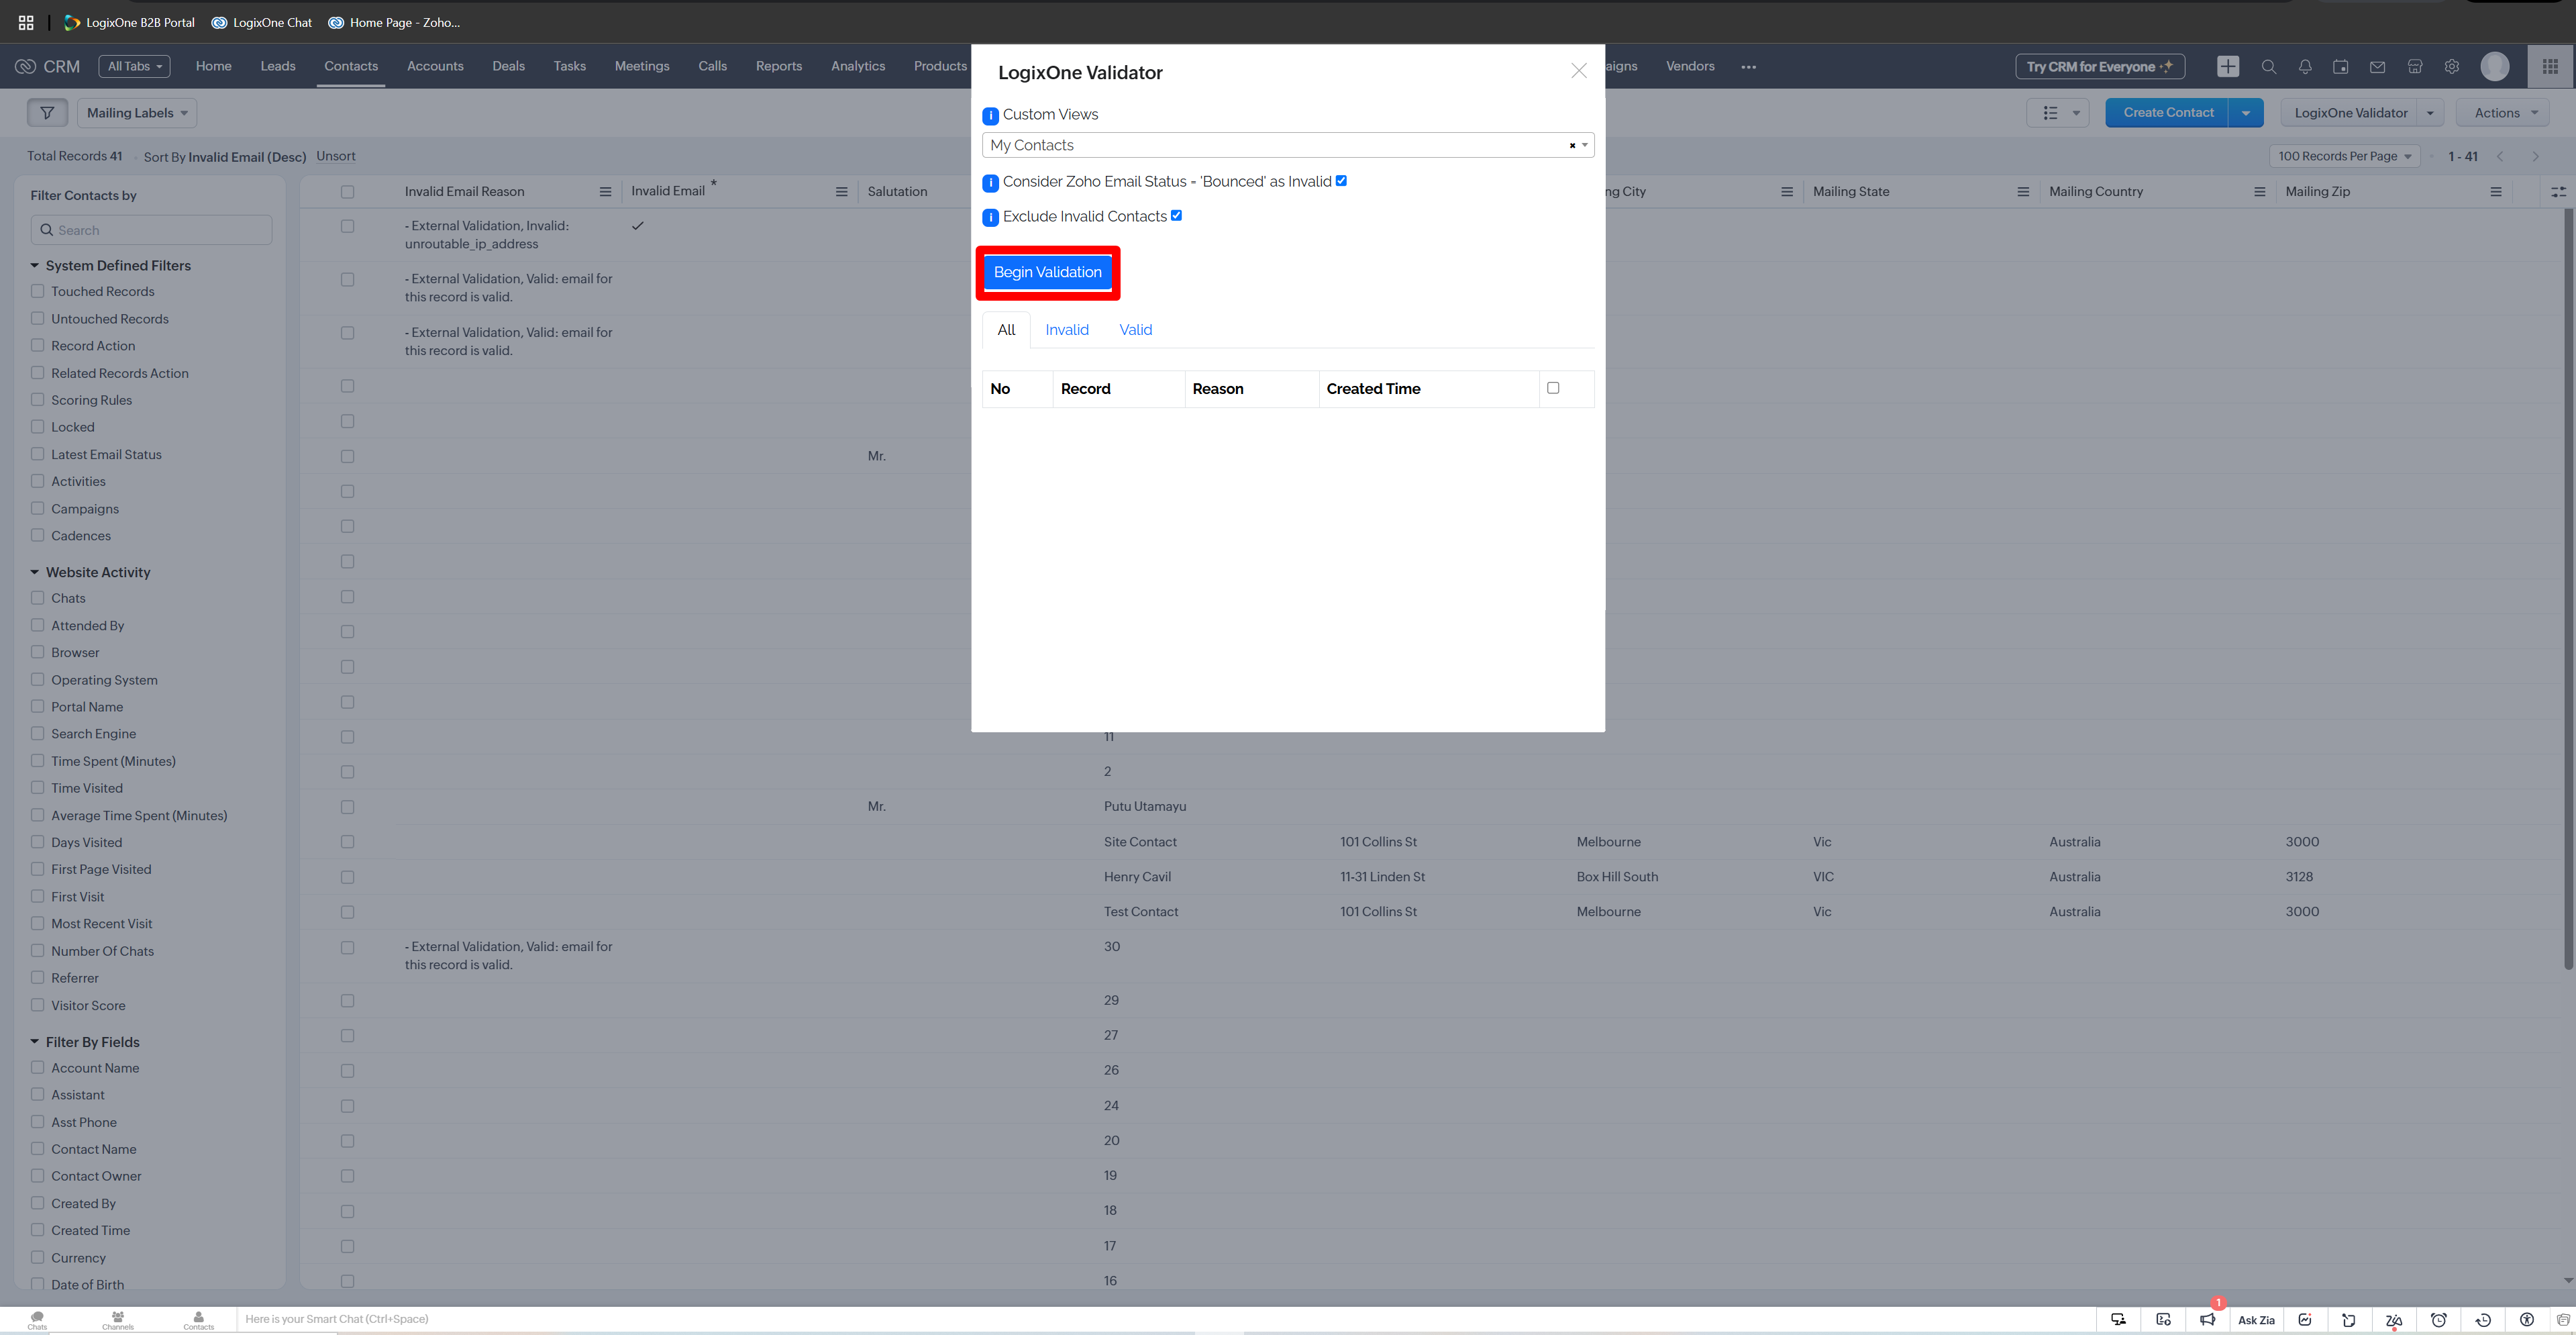Image resolution: width=2576 pixels, height=1335 pixels.
Task: Go to the Accounts tab
Action: pyautogui.click(x=435, y=66)
